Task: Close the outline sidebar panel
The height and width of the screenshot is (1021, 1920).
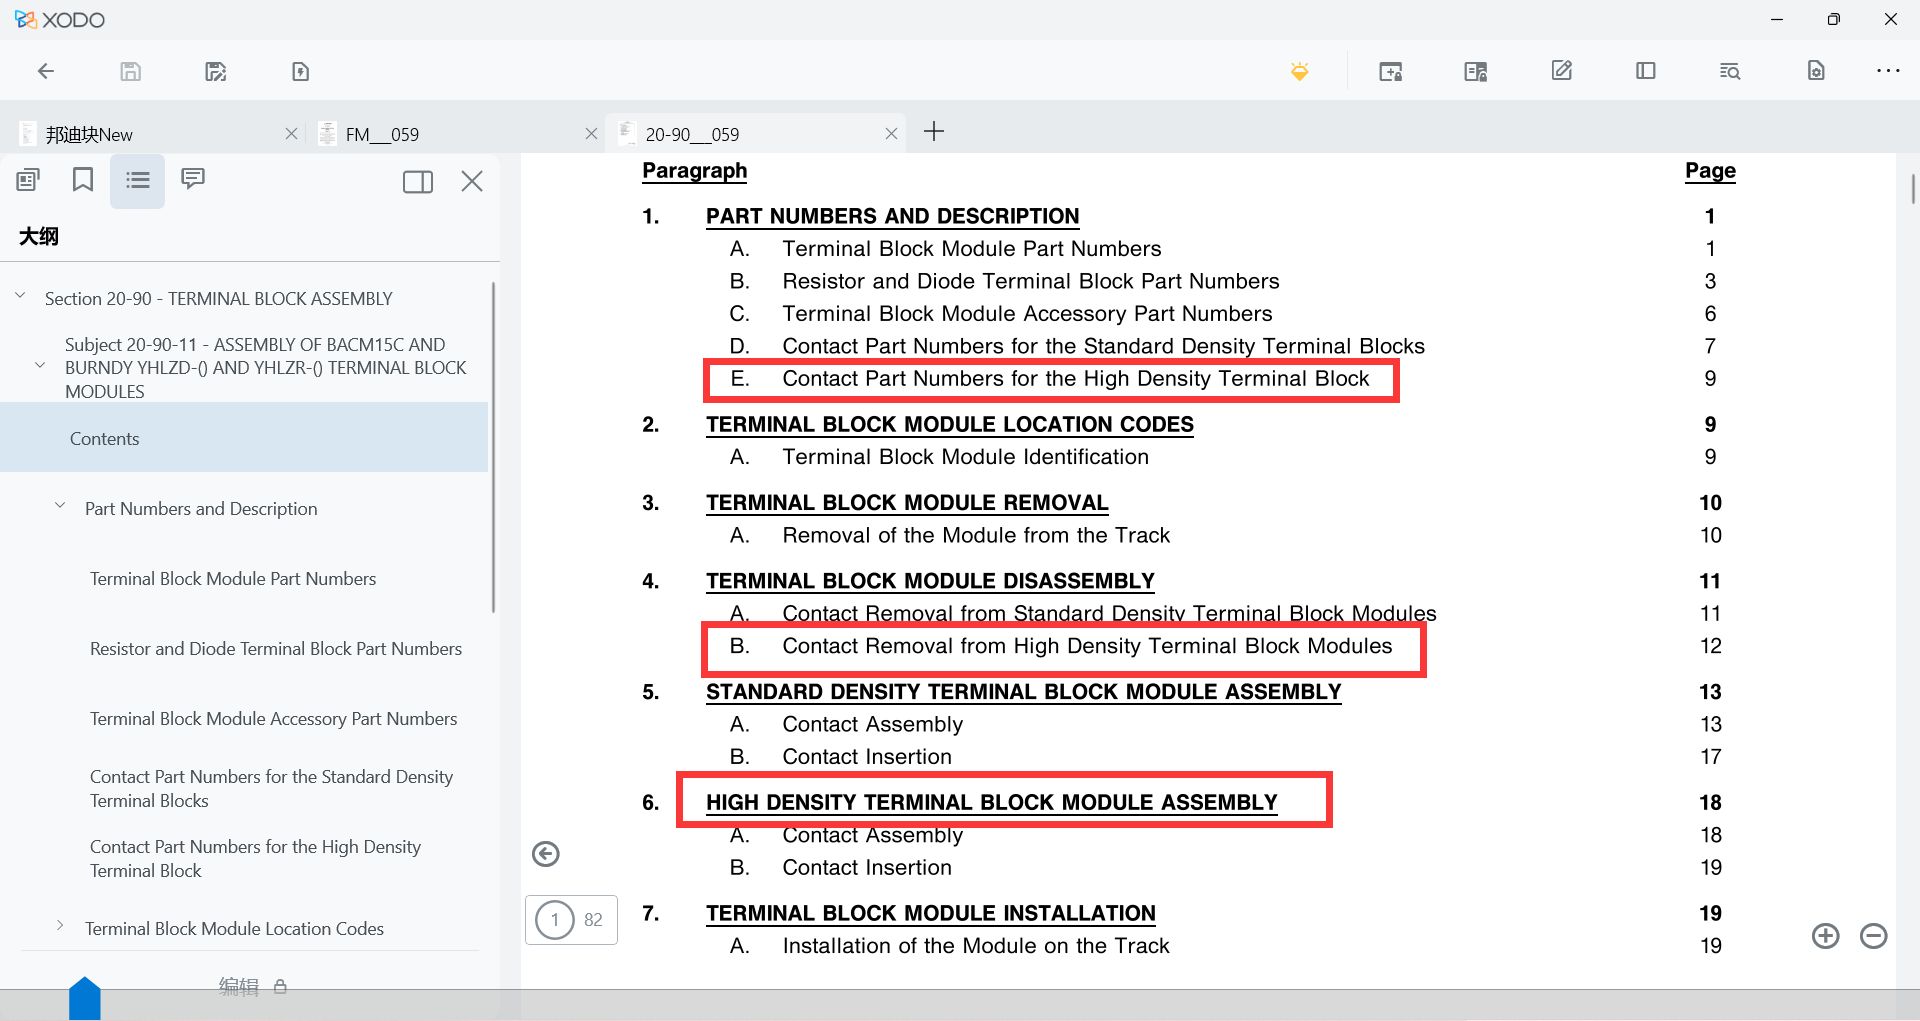Action: [472, 181]
